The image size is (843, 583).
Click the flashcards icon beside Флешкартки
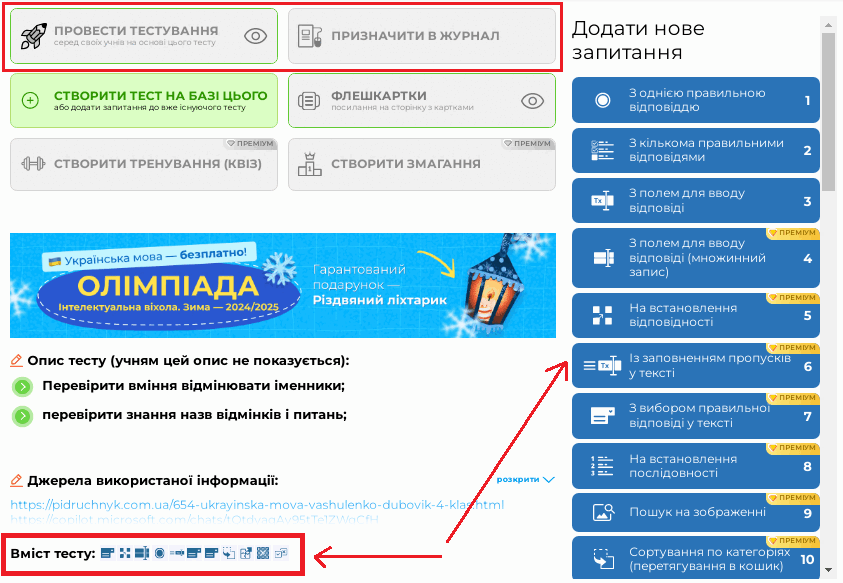pos(309,101)
